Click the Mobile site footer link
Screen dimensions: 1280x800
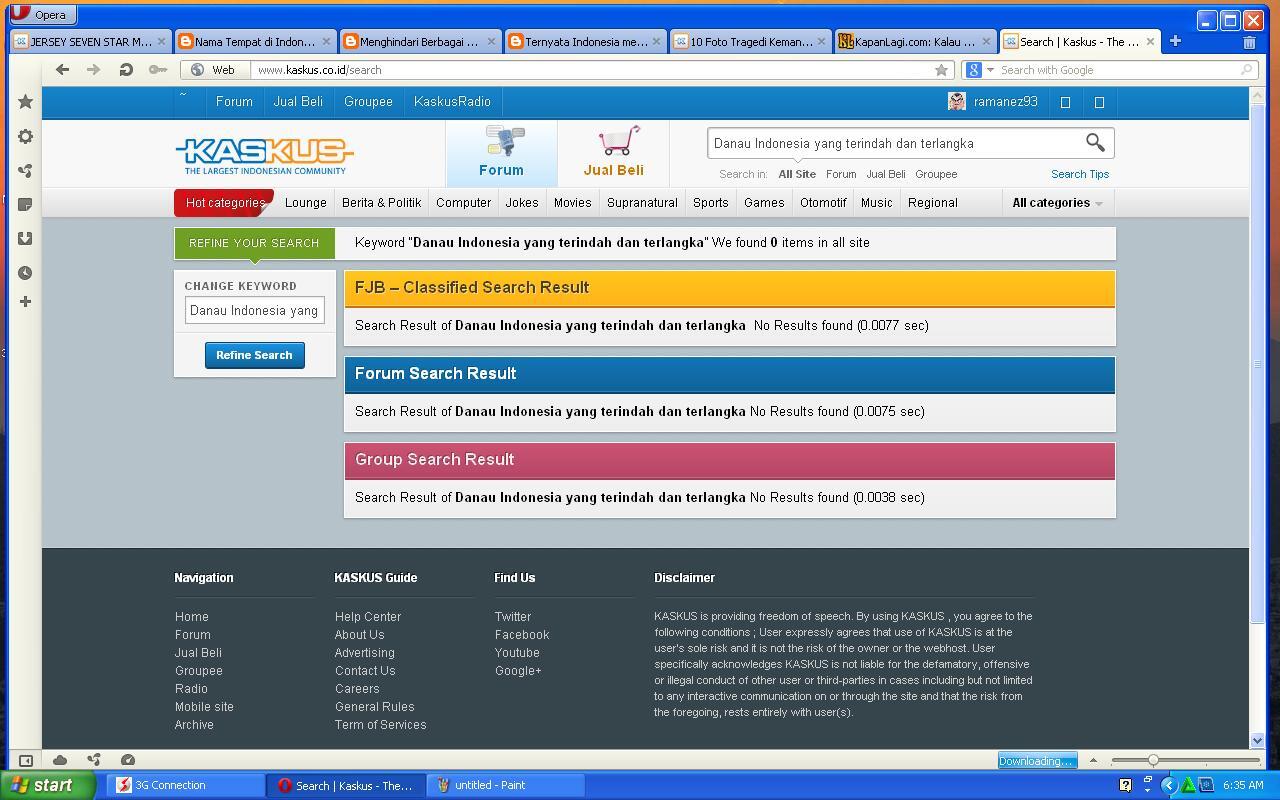click(x=204, y=707)
